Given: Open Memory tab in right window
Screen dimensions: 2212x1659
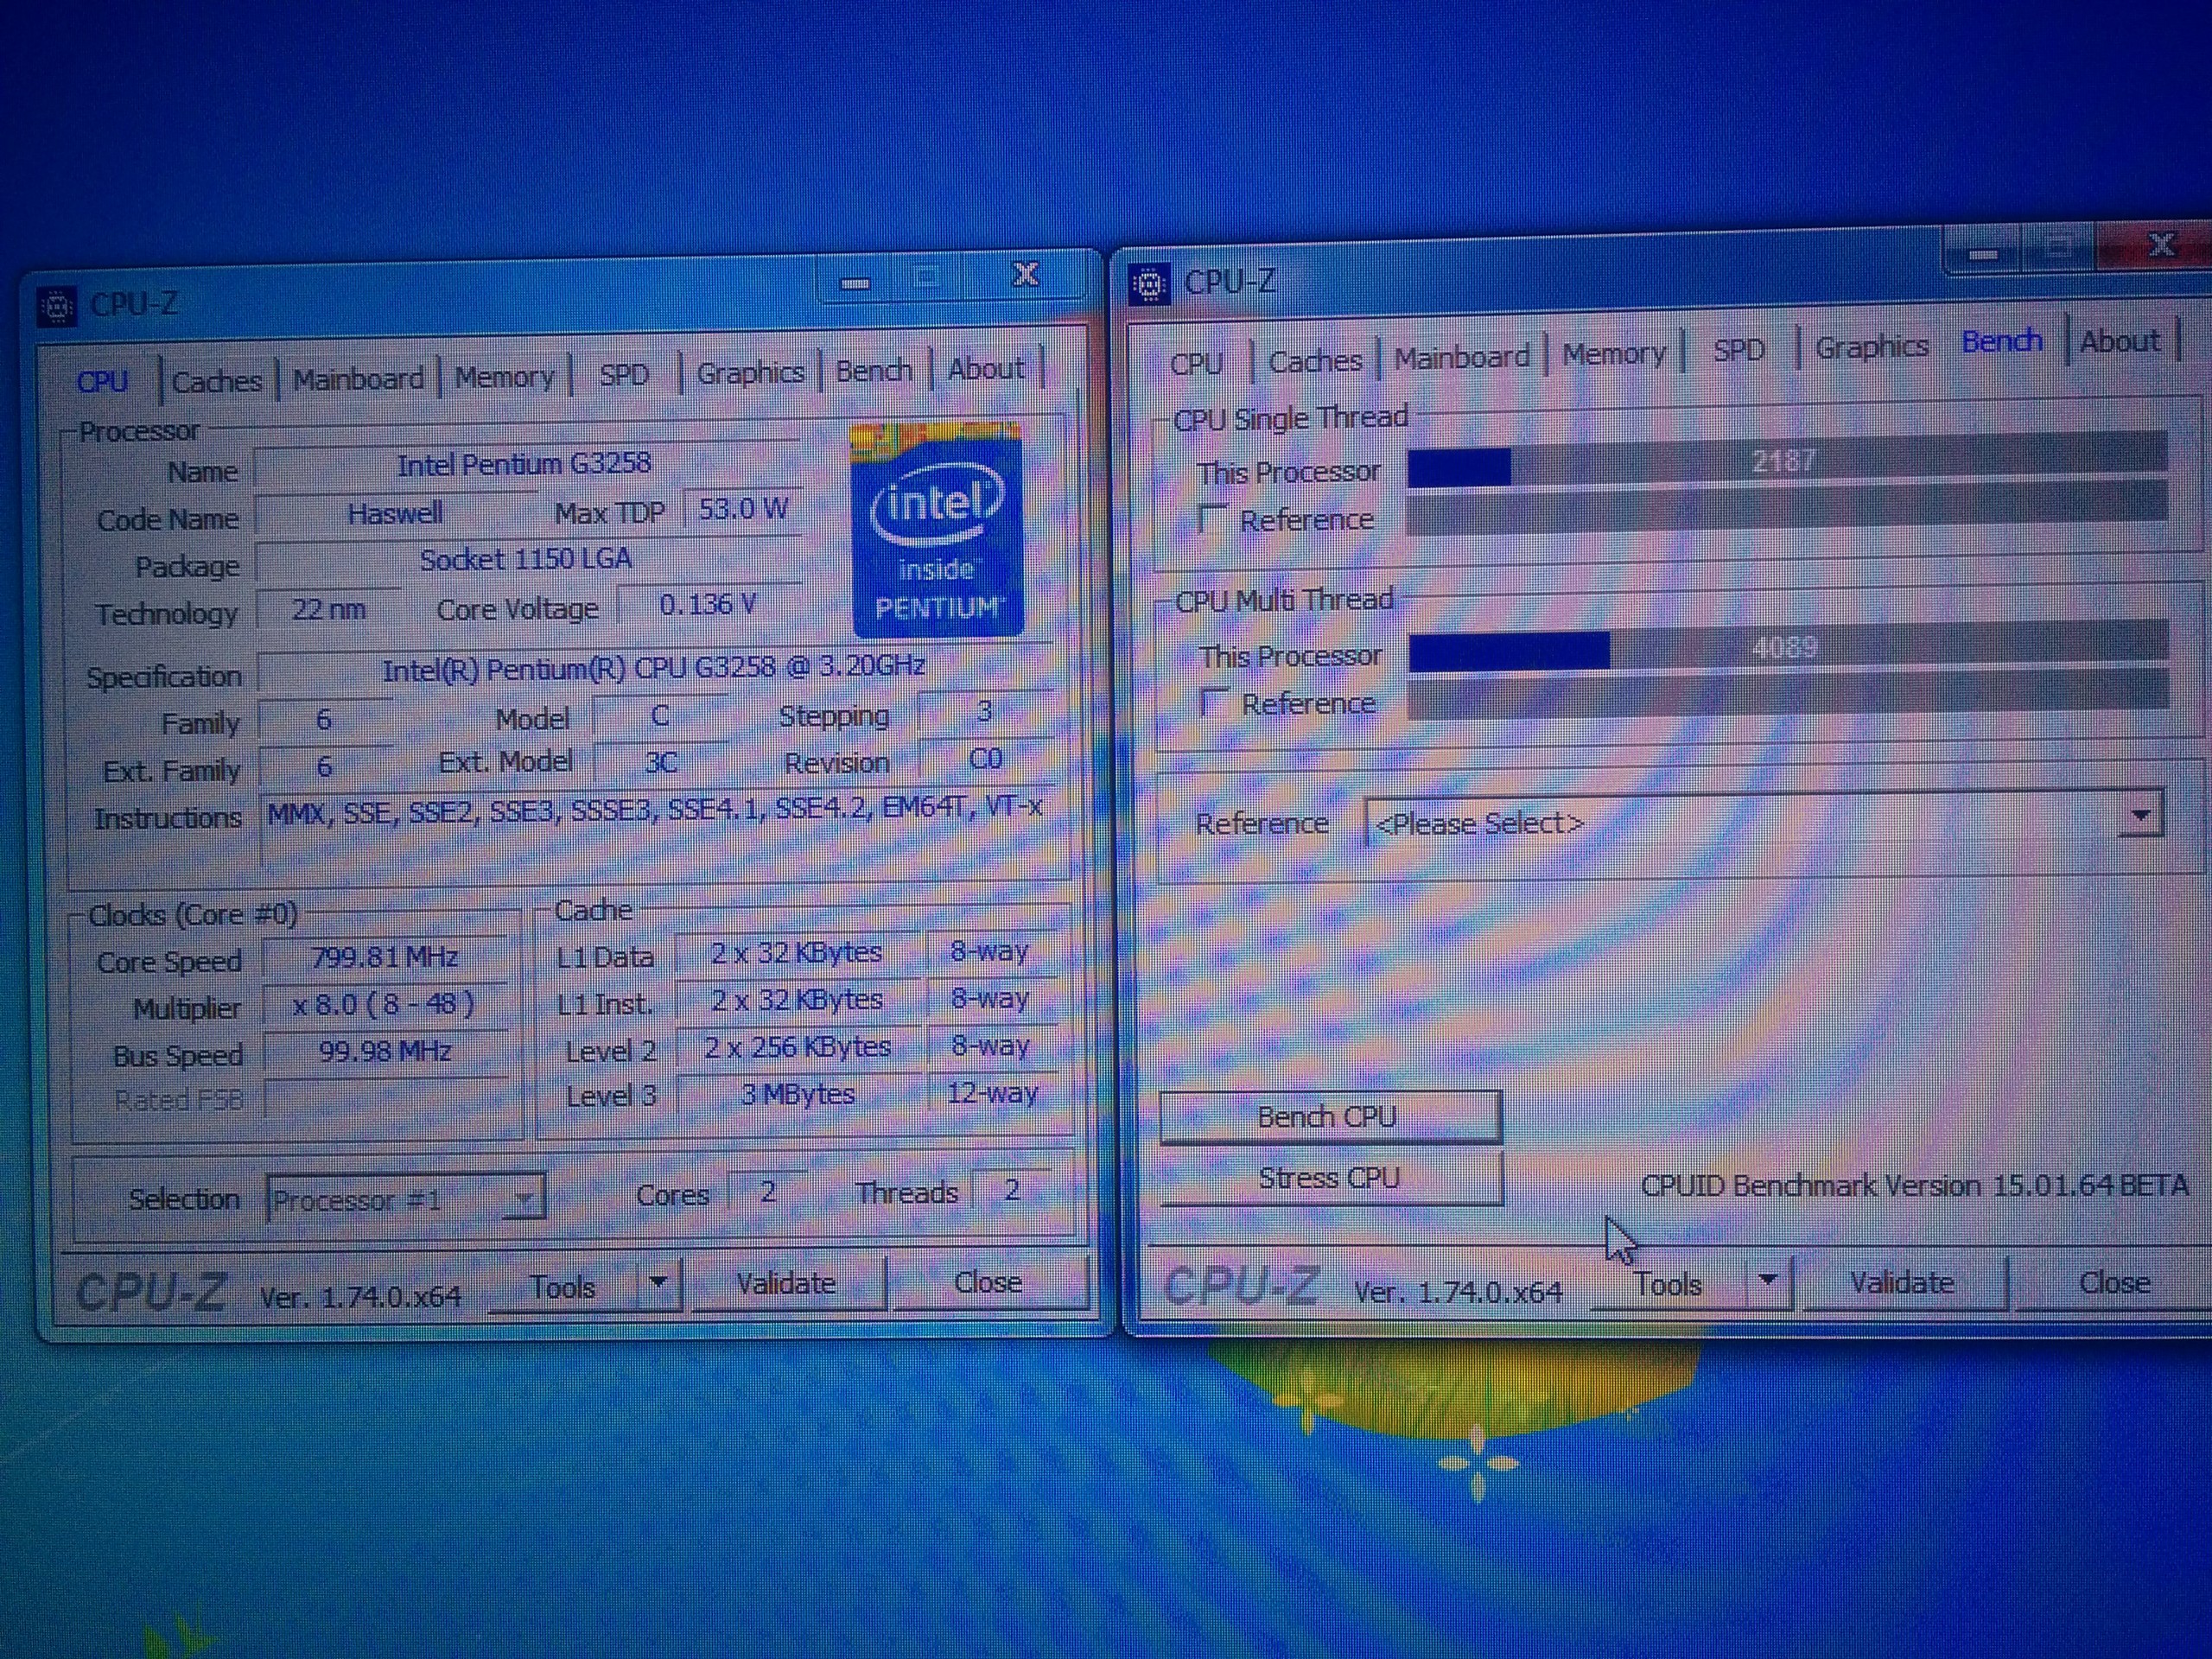Looking at the screenshot, I should pos(1614,354).
